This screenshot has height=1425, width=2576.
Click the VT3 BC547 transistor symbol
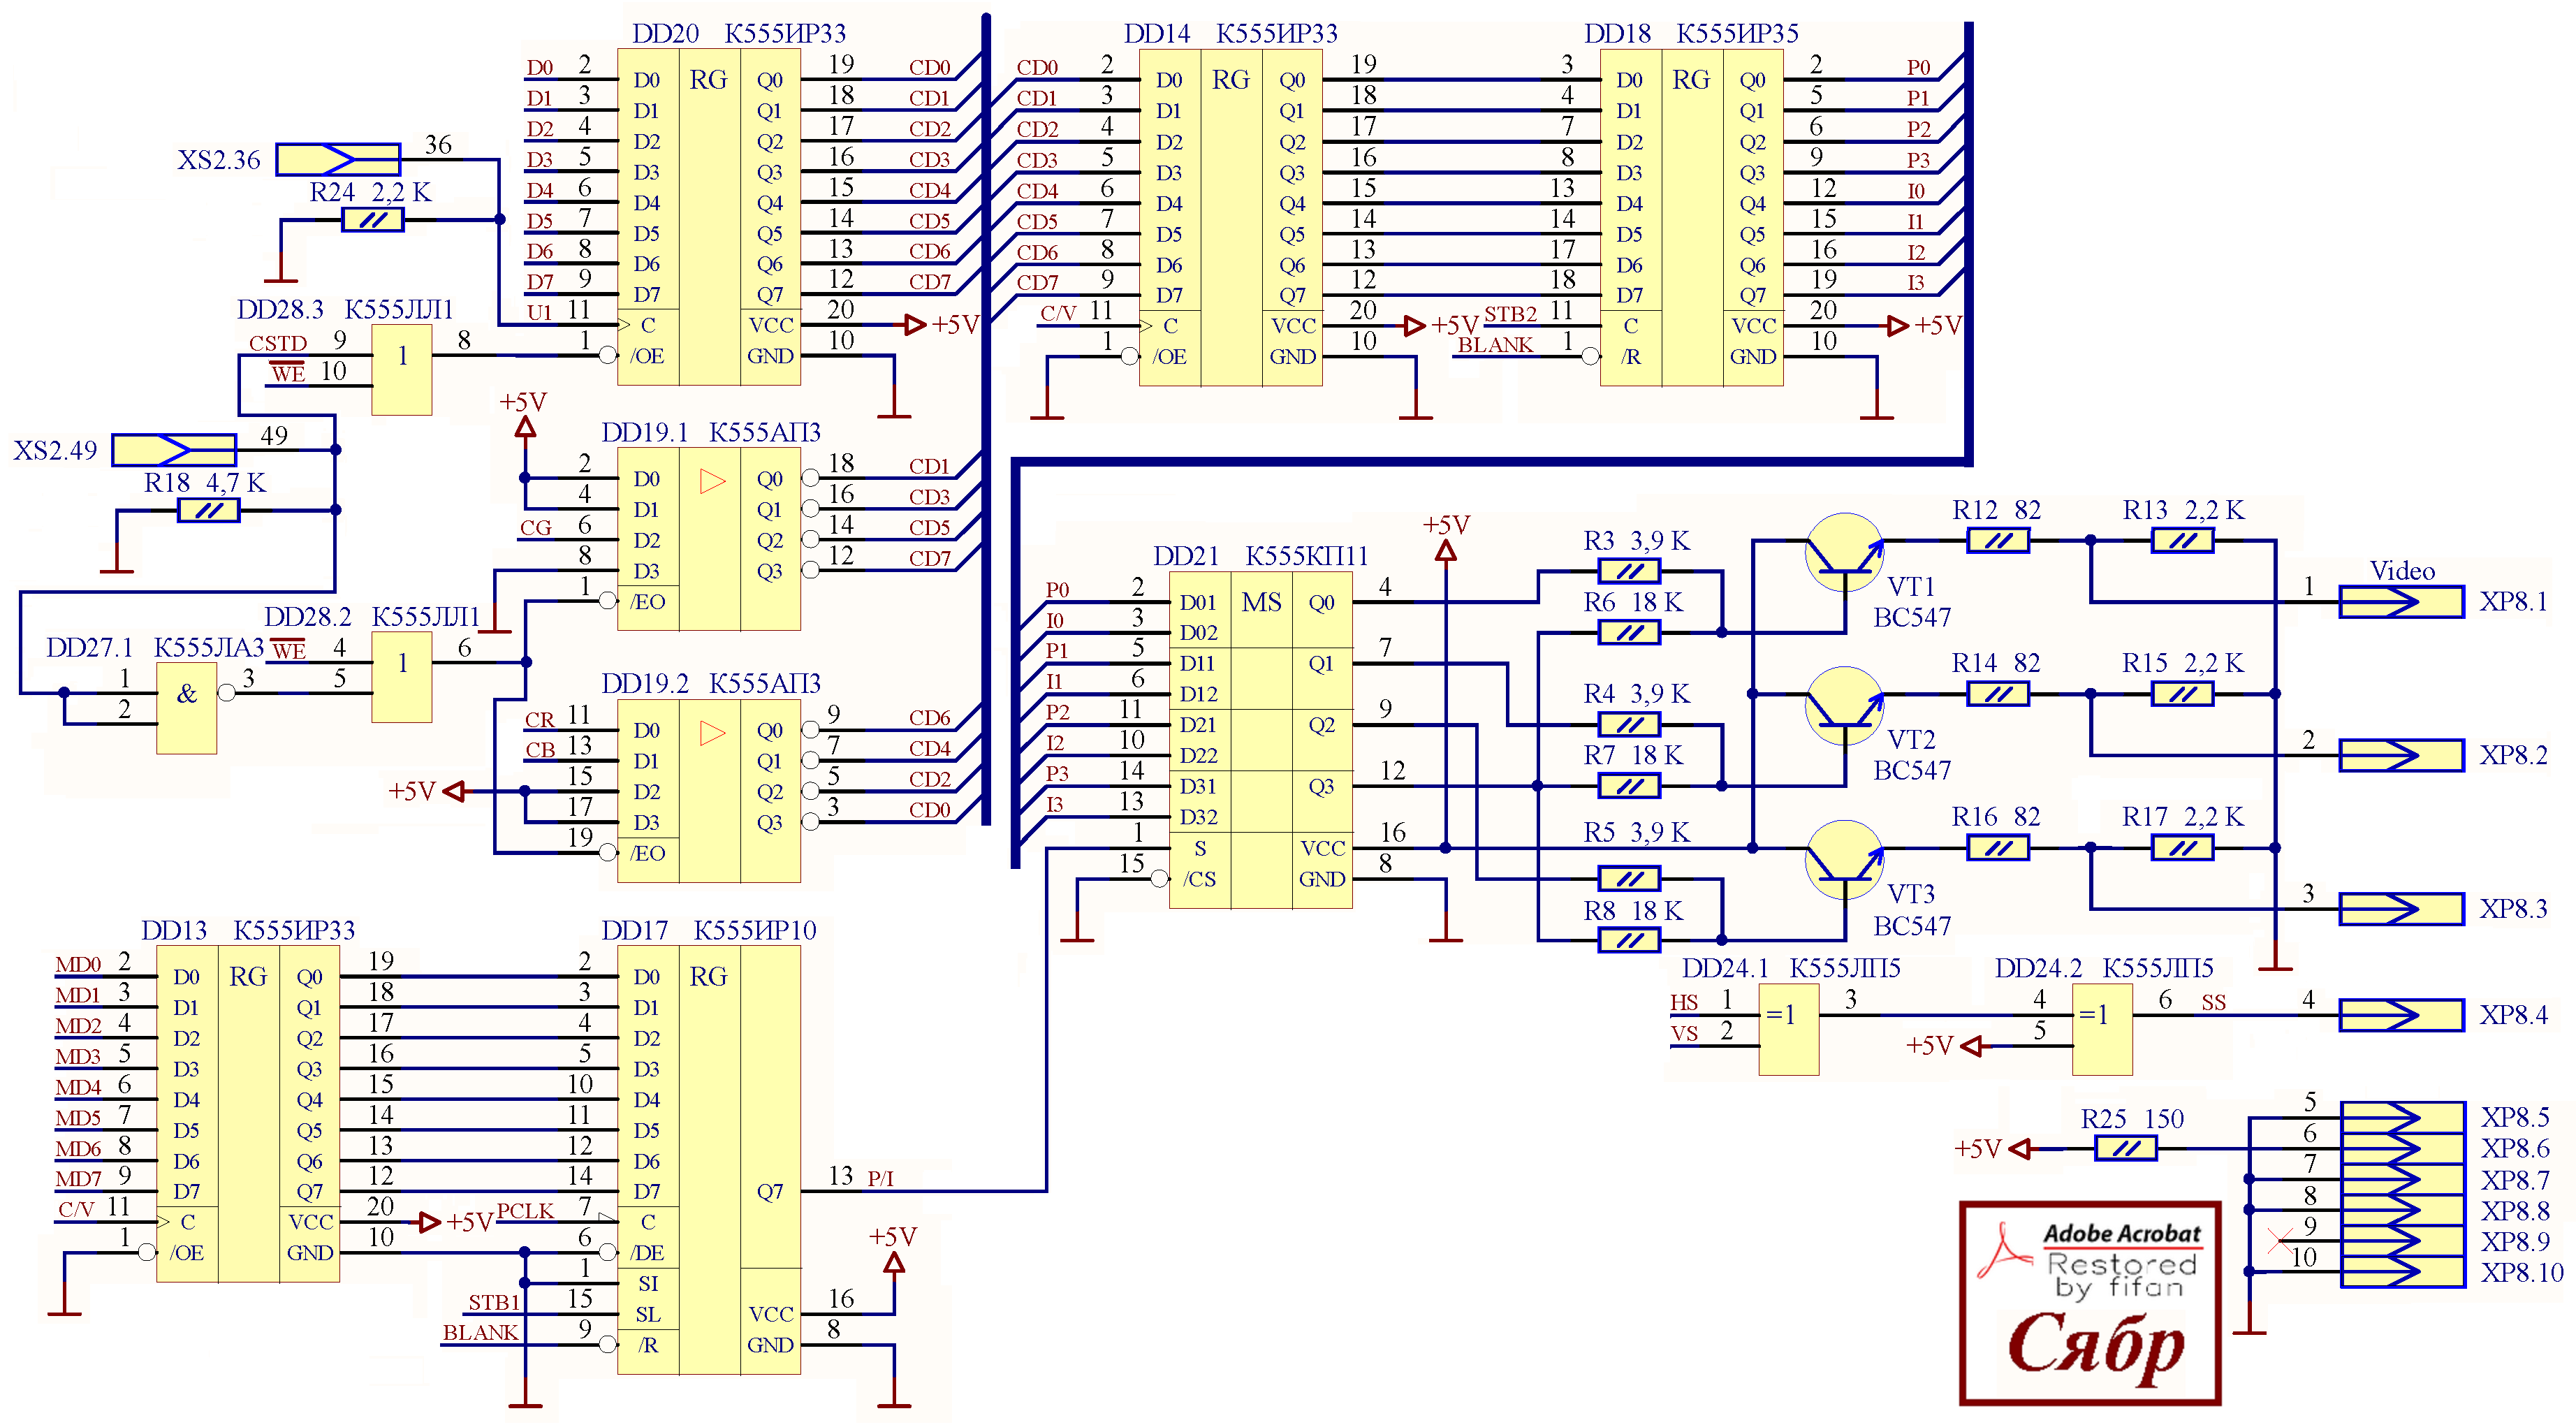coord(1844,860)
